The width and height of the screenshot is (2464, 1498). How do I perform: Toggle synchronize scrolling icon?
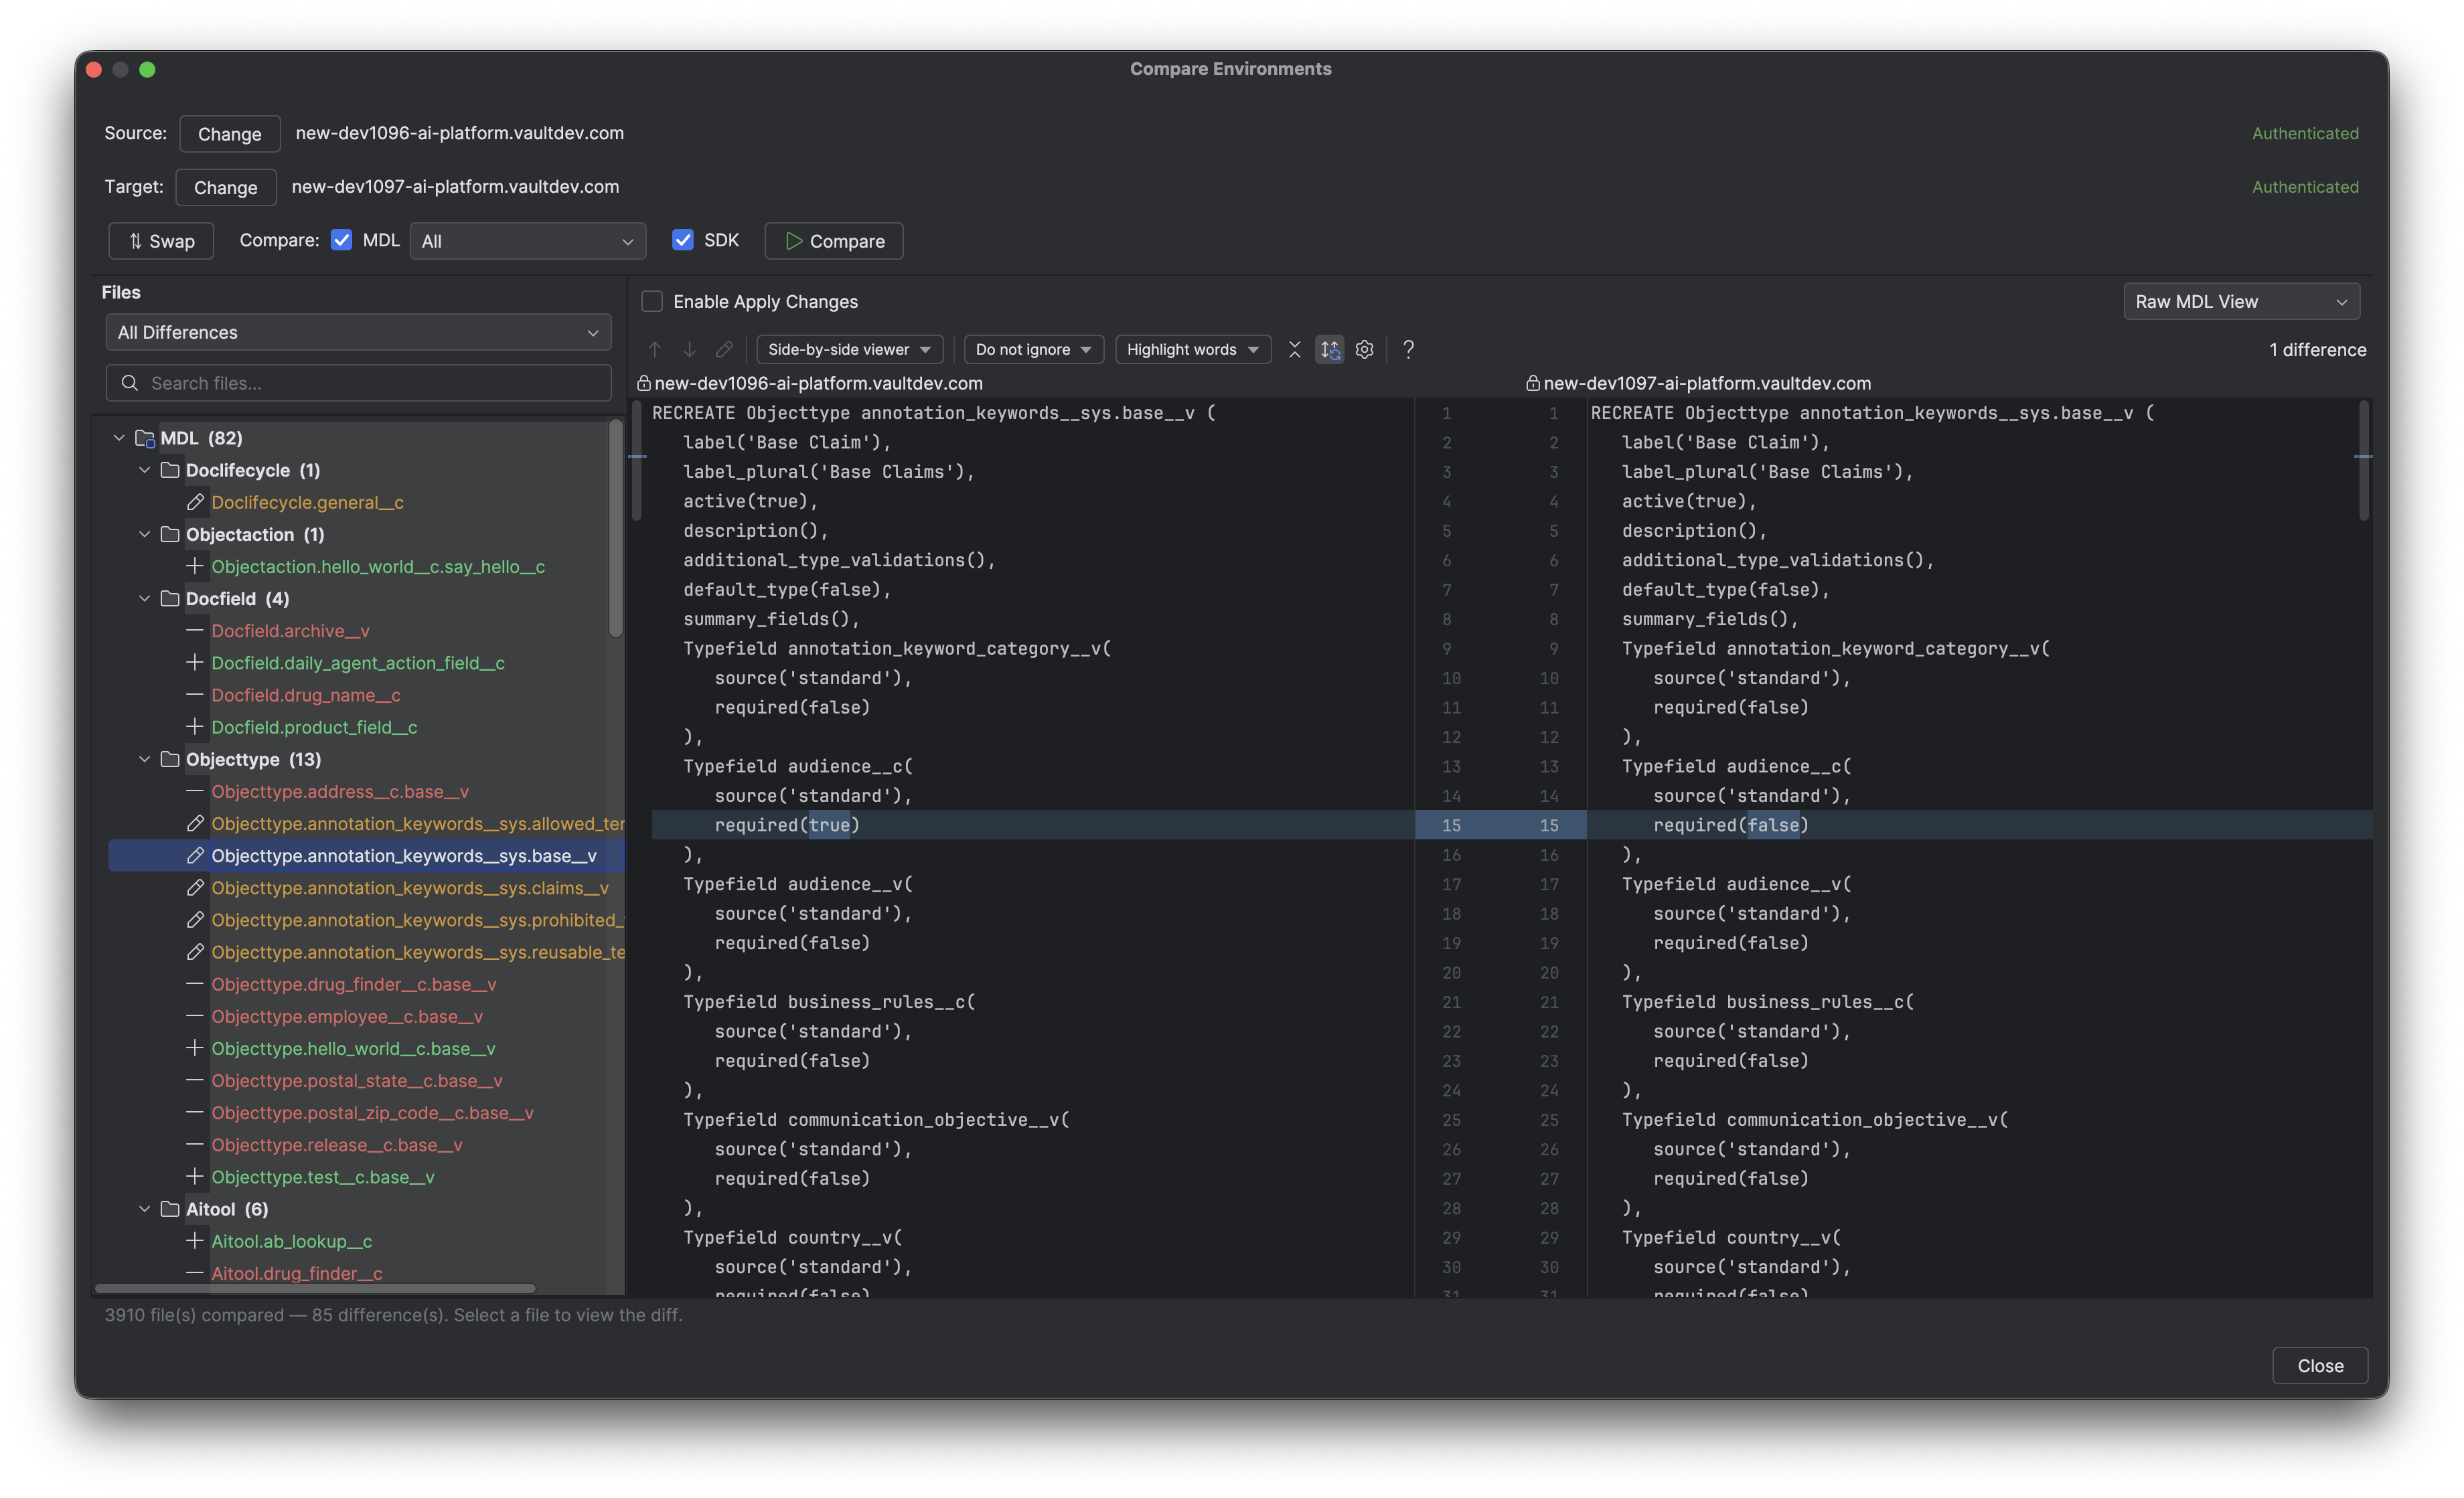[x=1330, y=349]
